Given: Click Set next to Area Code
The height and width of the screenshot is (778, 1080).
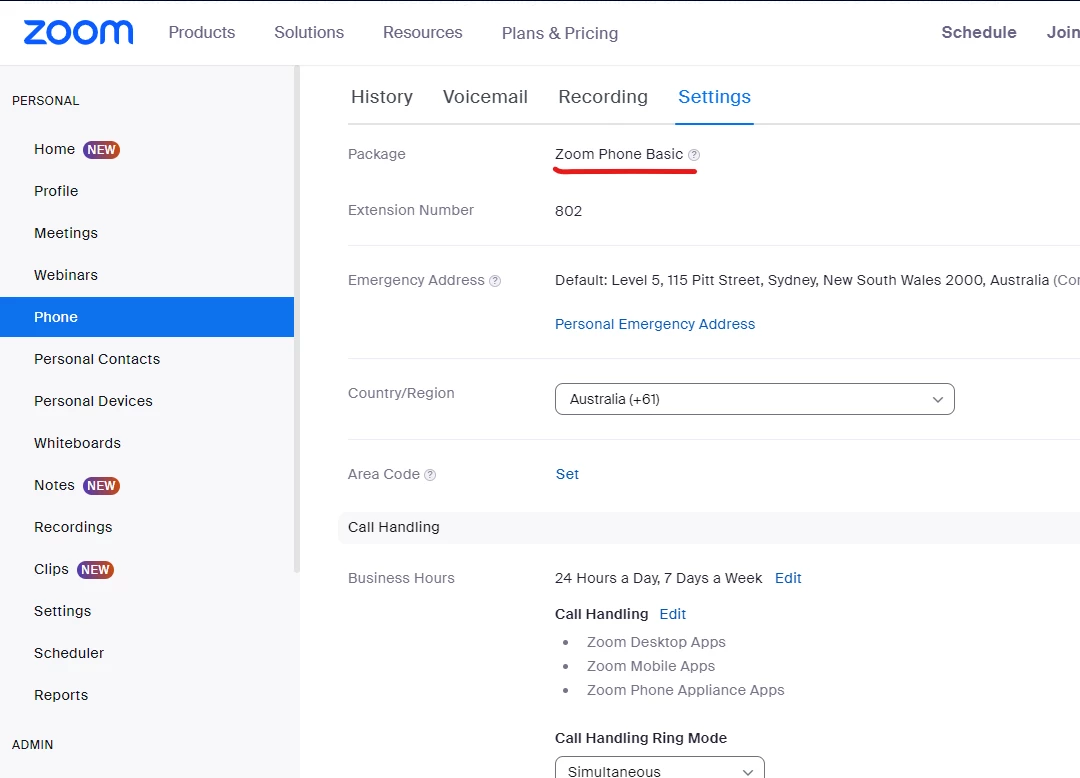Looking at the screenshot, I should point(567,474).
